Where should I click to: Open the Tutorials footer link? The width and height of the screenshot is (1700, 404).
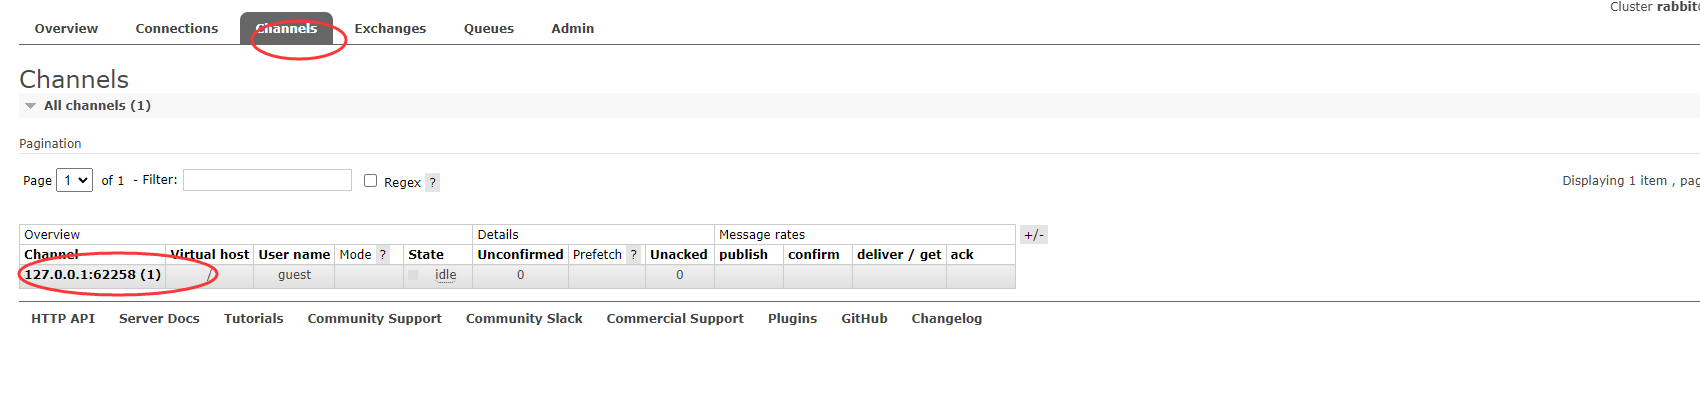coord(254,318)
